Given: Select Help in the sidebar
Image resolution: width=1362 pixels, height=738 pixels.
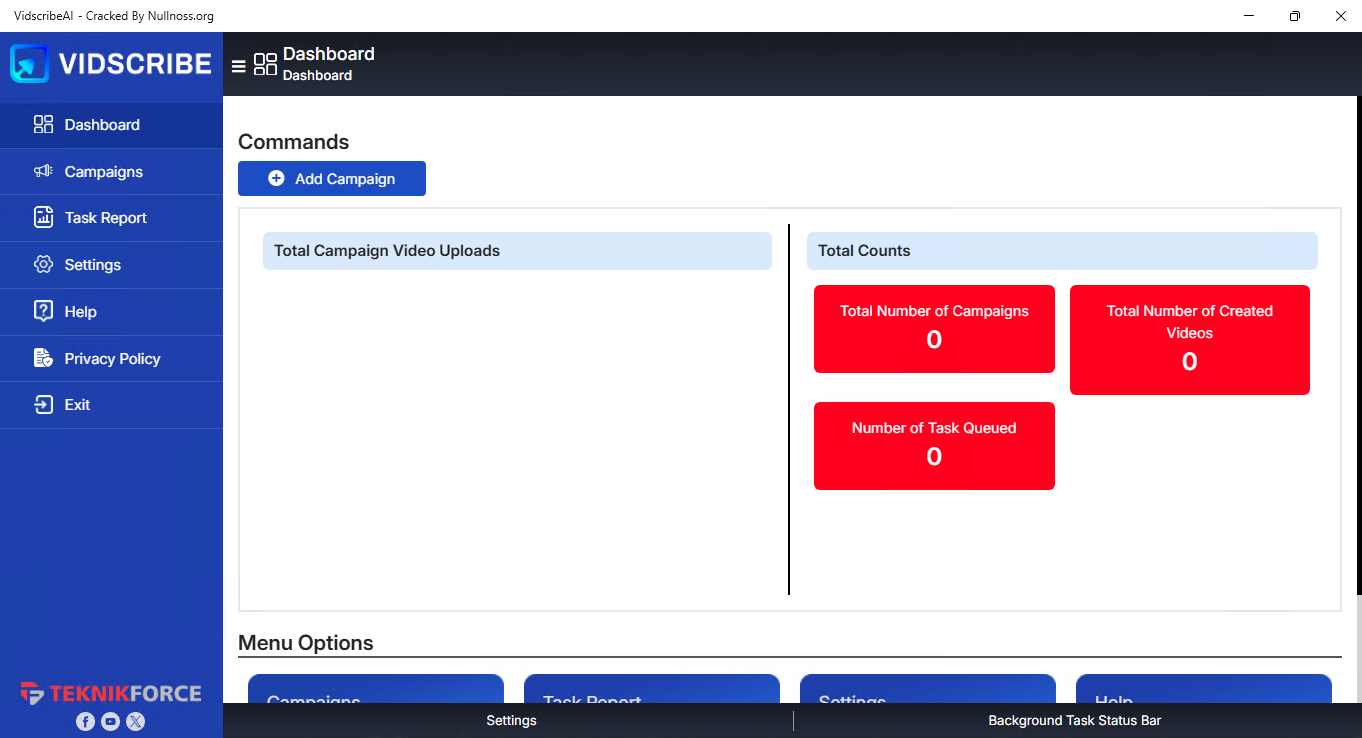Looking at the screenshot, I should coord(111,312).
